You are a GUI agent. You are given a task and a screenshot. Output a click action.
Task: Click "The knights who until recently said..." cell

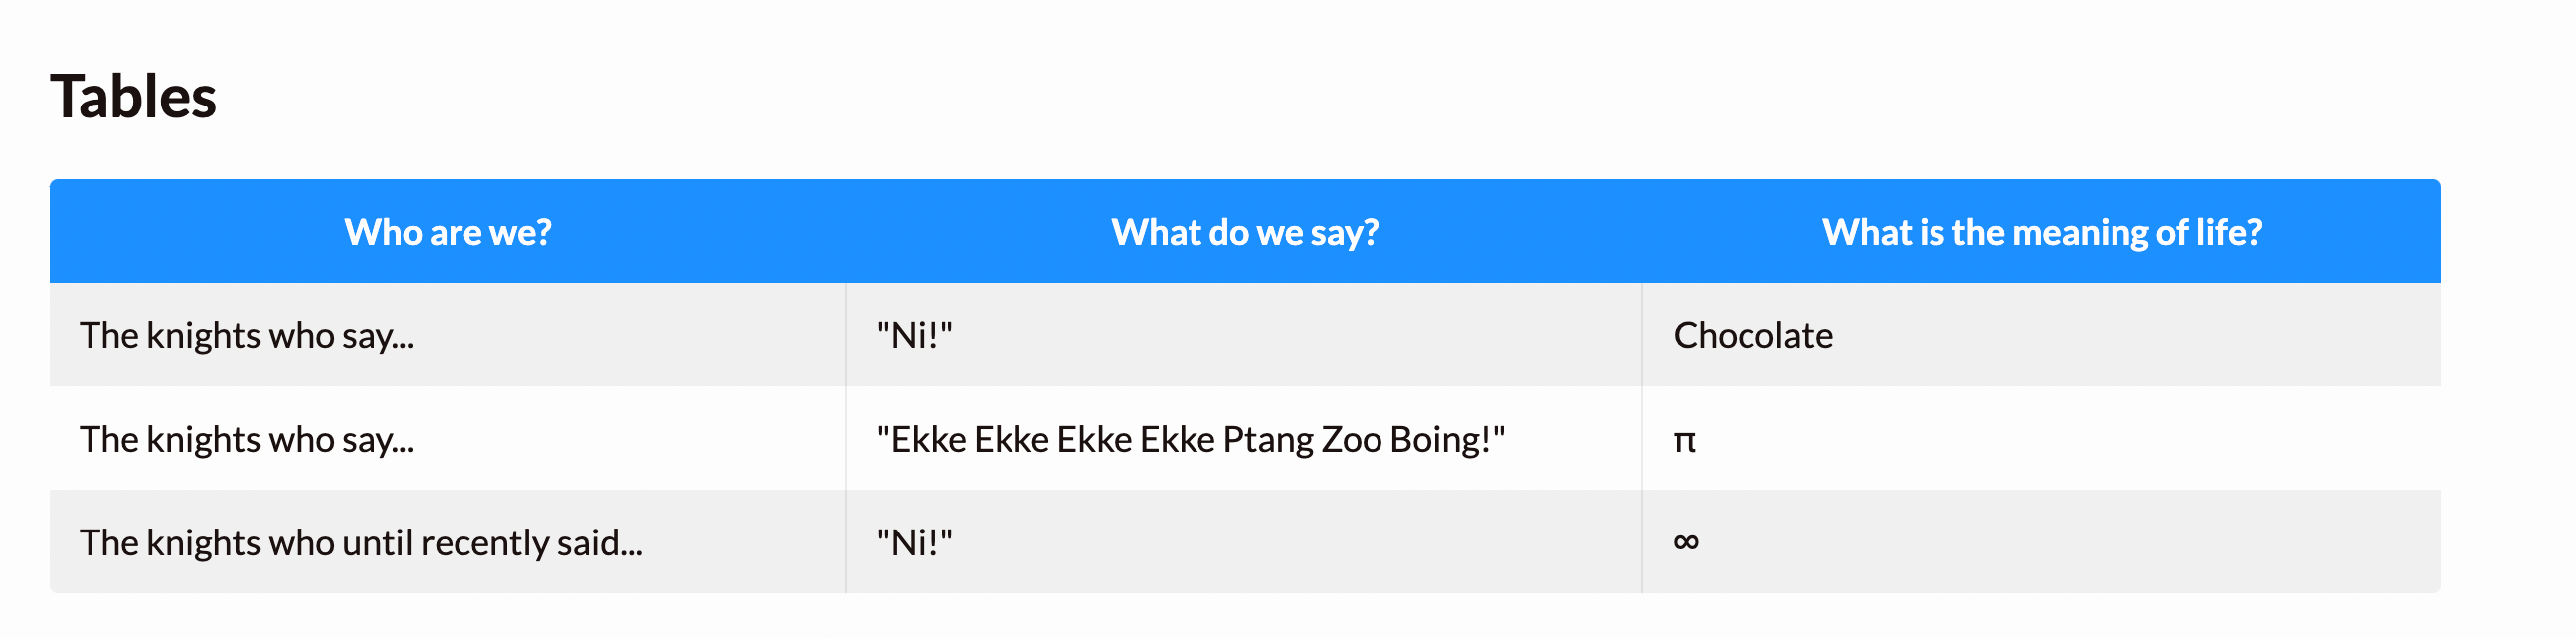coord(448,542)
